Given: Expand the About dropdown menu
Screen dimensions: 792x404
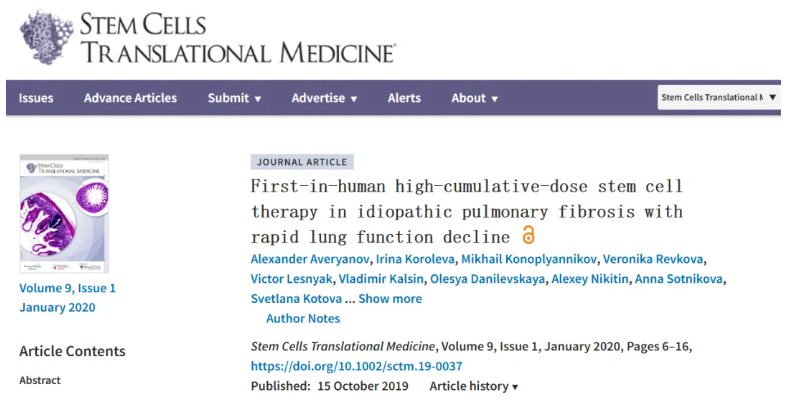Looking at the screenshot, I should pos(475,98).
